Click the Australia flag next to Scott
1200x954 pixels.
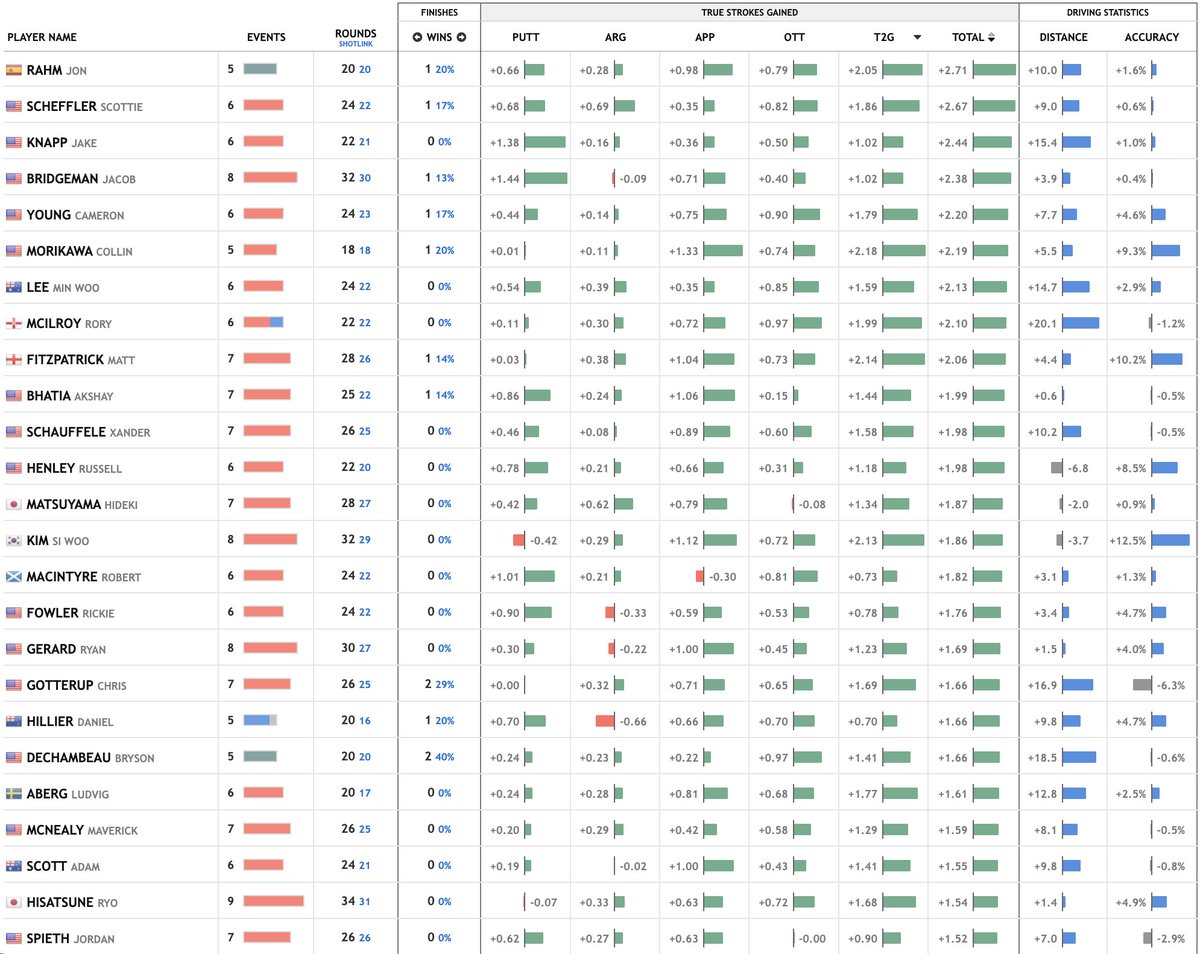click(13, 866)
